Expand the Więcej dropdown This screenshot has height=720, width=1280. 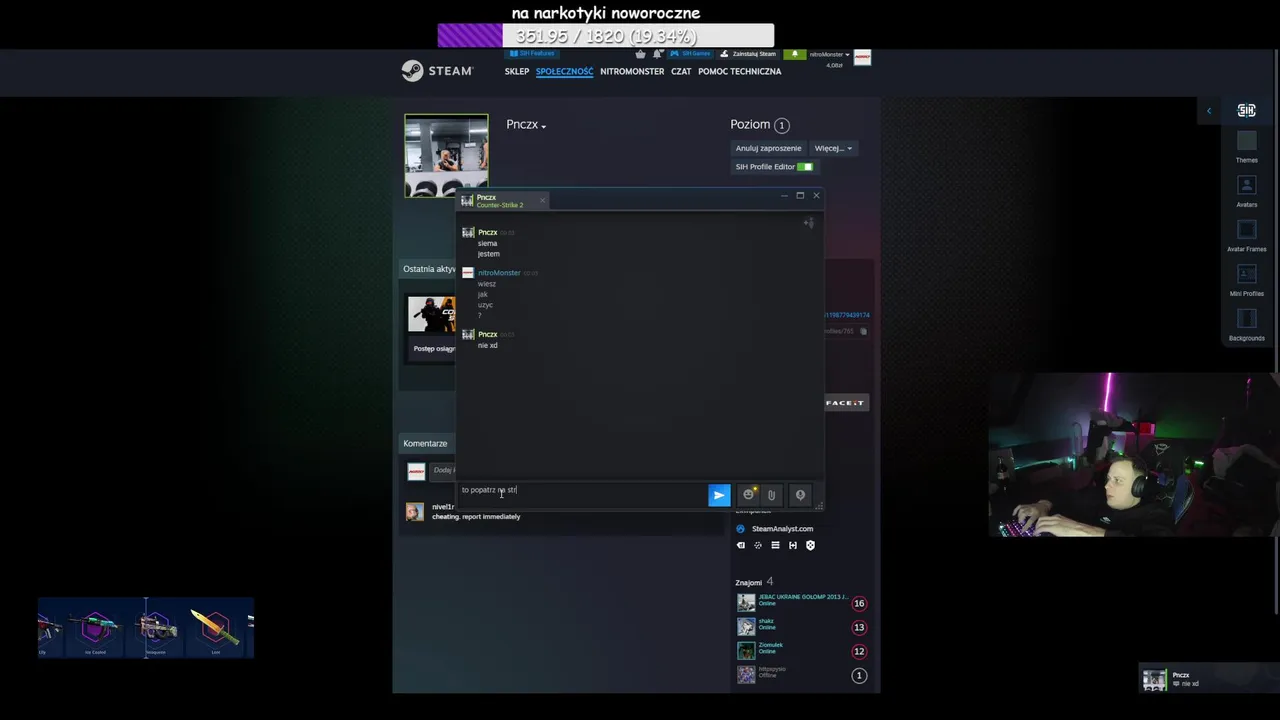click(x=833, y=148)
